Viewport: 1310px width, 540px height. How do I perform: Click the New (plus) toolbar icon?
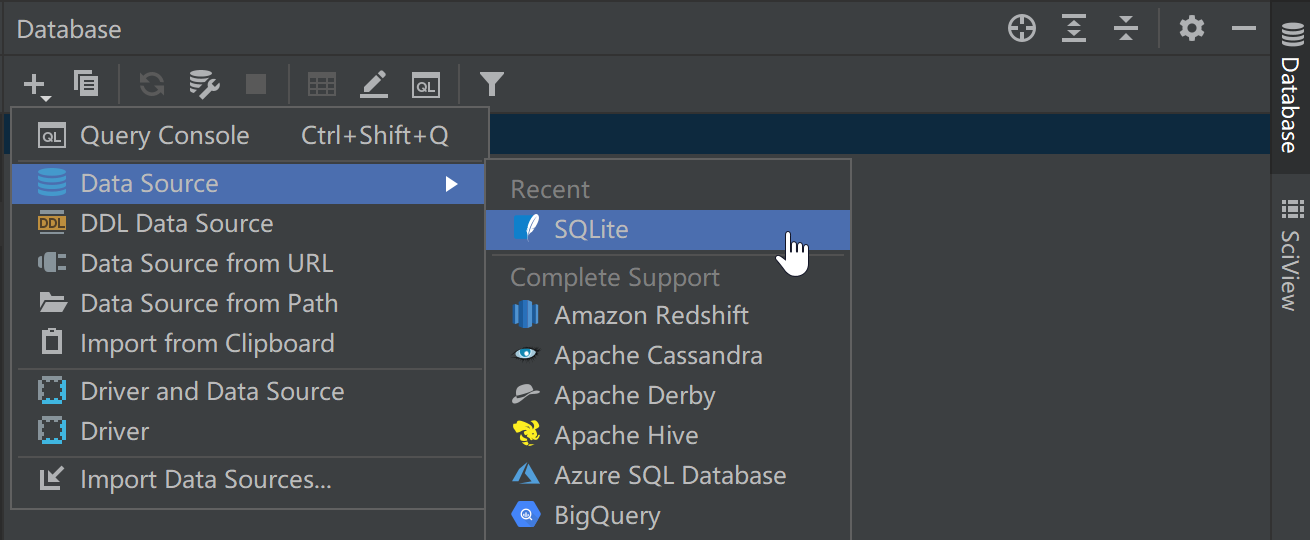(36, 86)
